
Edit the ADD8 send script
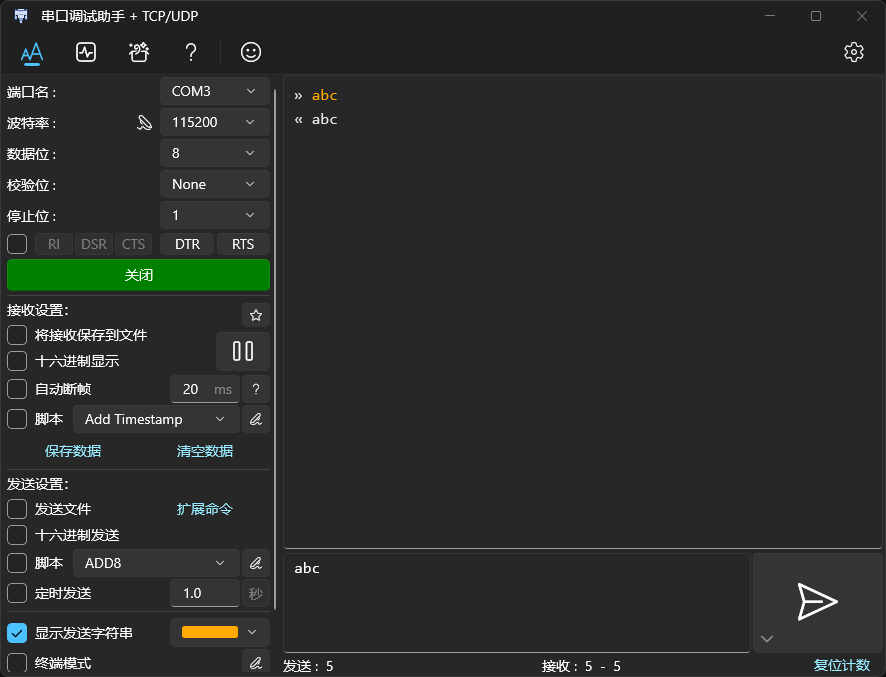click(x=256, y=563)
